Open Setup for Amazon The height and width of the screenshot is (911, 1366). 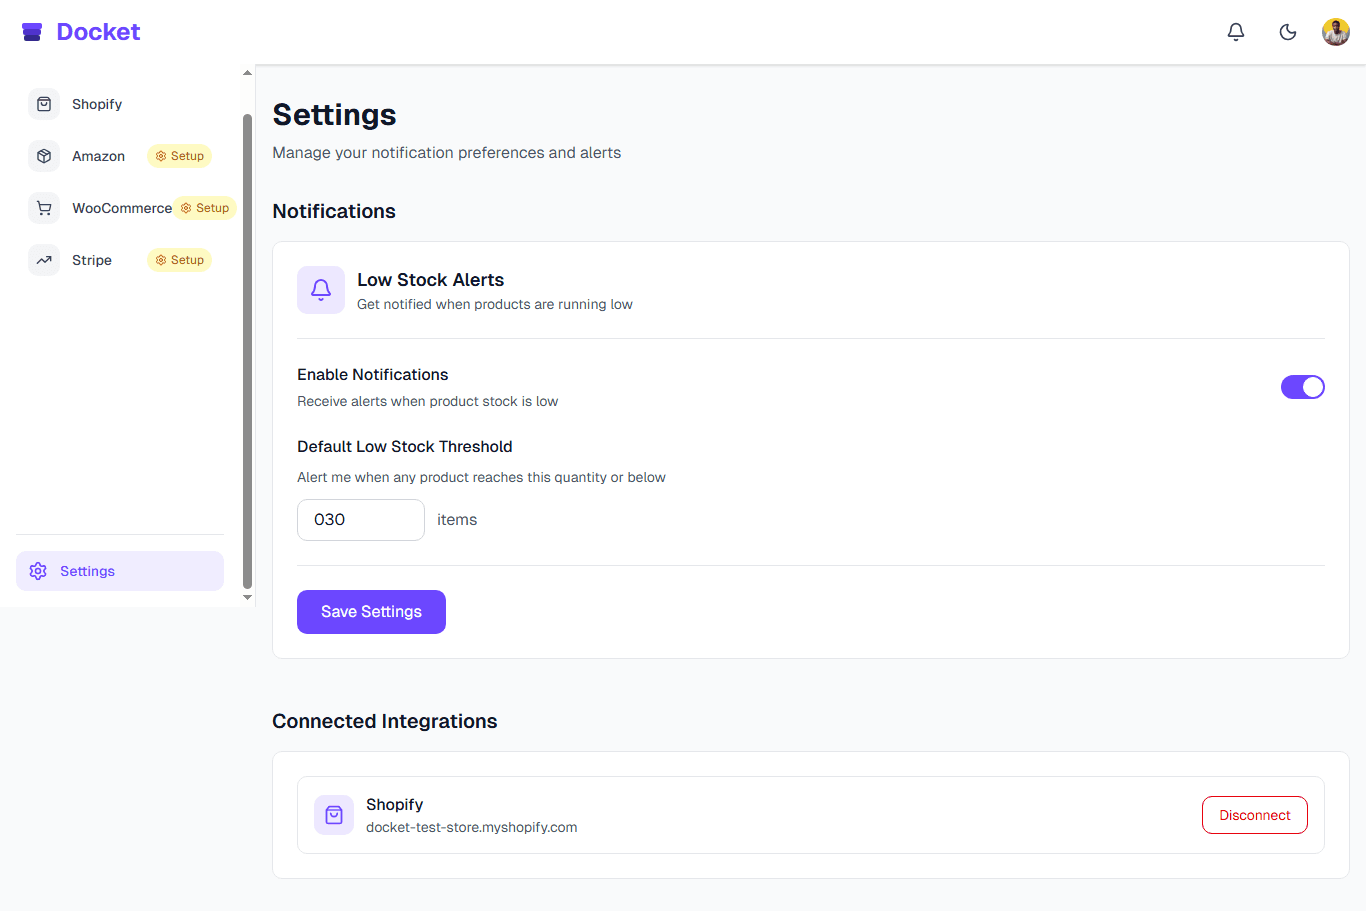179,156
